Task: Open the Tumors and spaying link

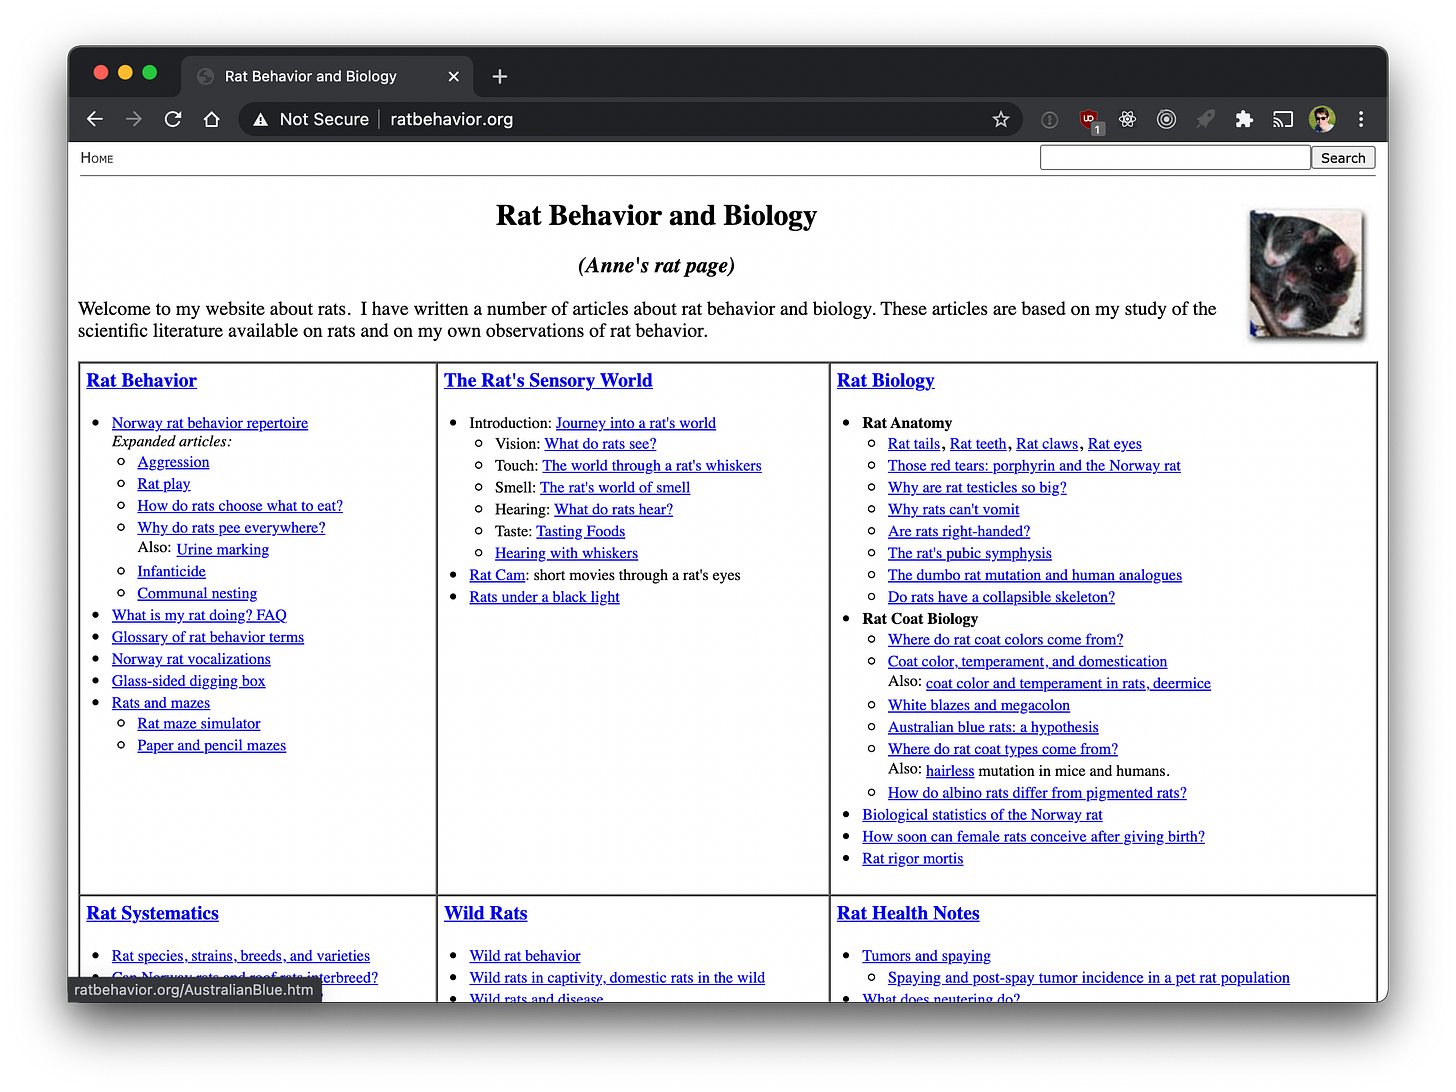Action: click(926, 956)
